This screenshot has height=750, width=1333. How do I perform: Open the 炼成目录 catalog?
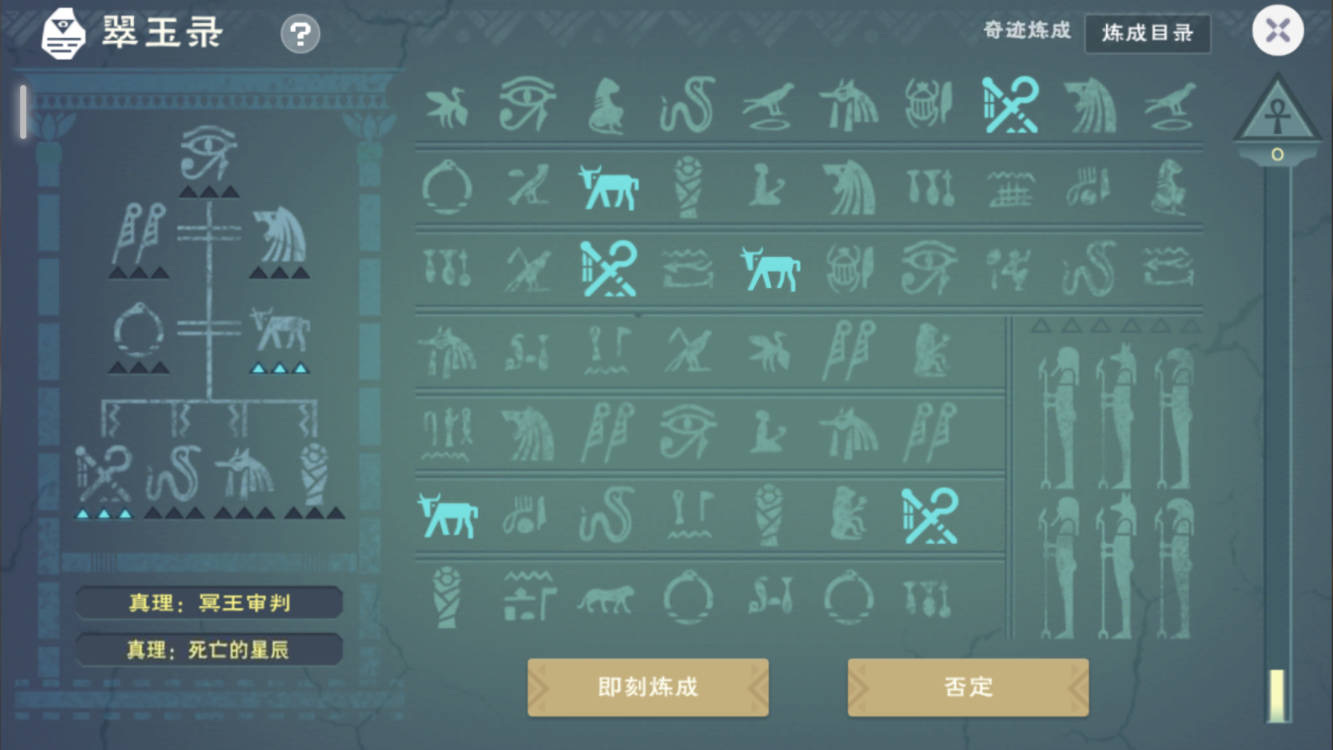1148,33
